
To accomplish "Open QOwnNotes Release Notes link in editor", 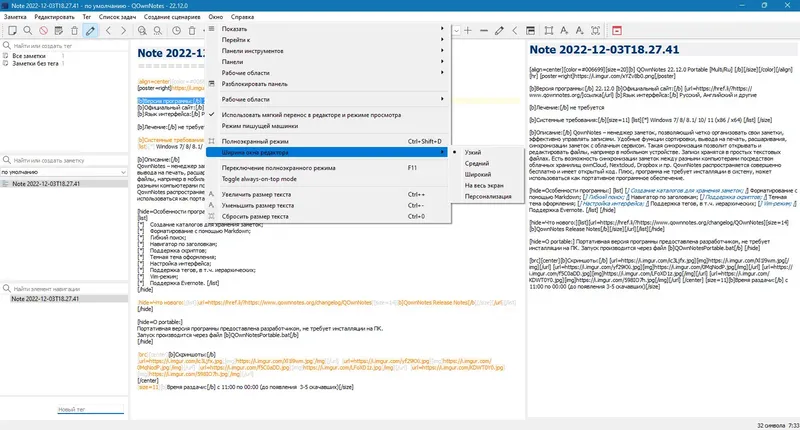I will click(x=438, y=302).
